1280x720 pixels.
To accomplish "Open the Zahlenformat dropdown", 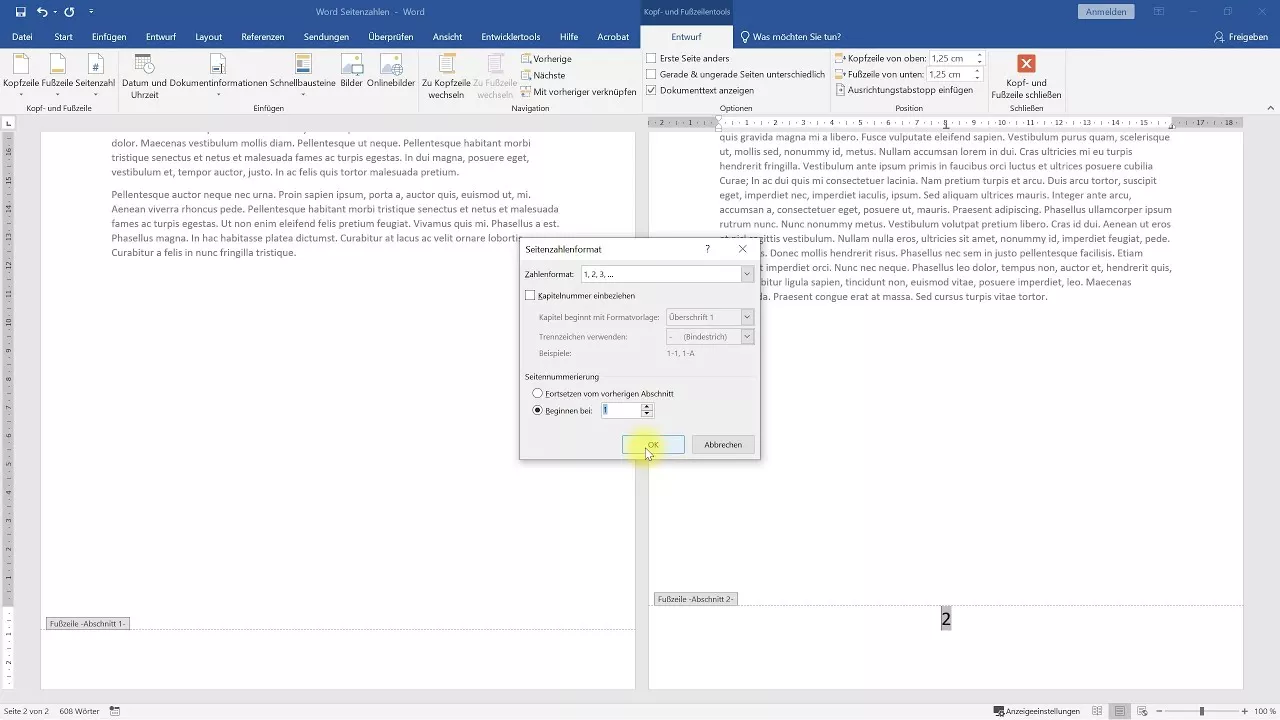I will pos(746,274).
